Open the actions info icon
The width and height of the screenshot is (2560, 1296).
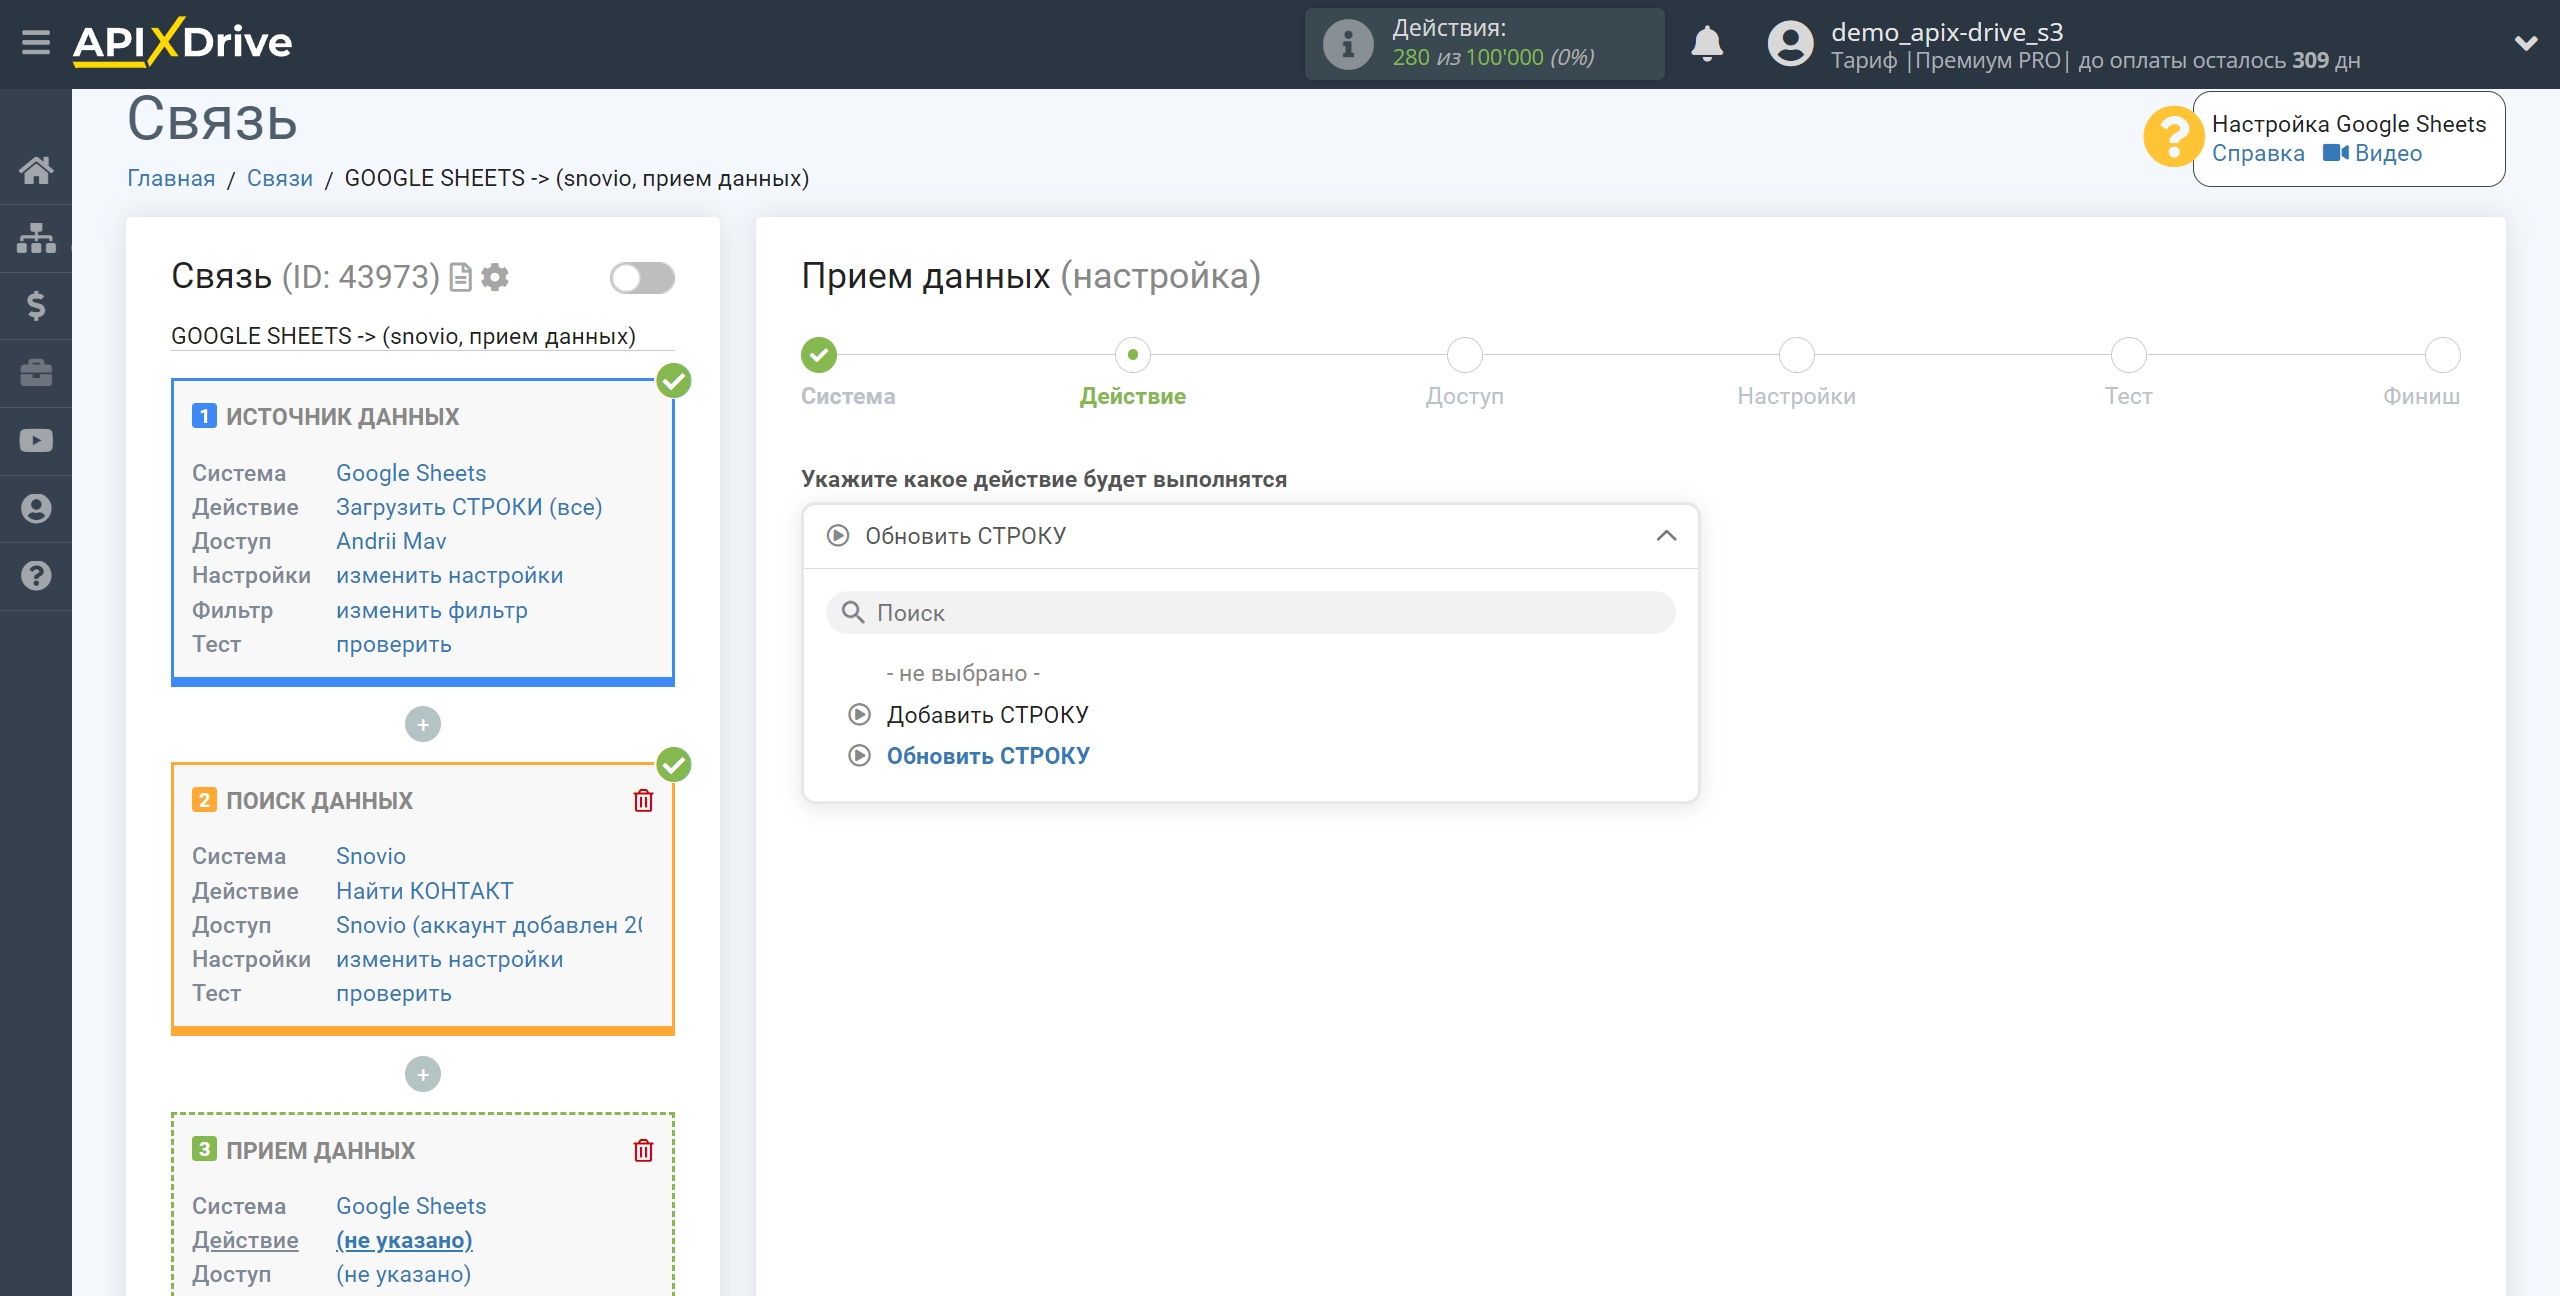tap(1347, 44)
